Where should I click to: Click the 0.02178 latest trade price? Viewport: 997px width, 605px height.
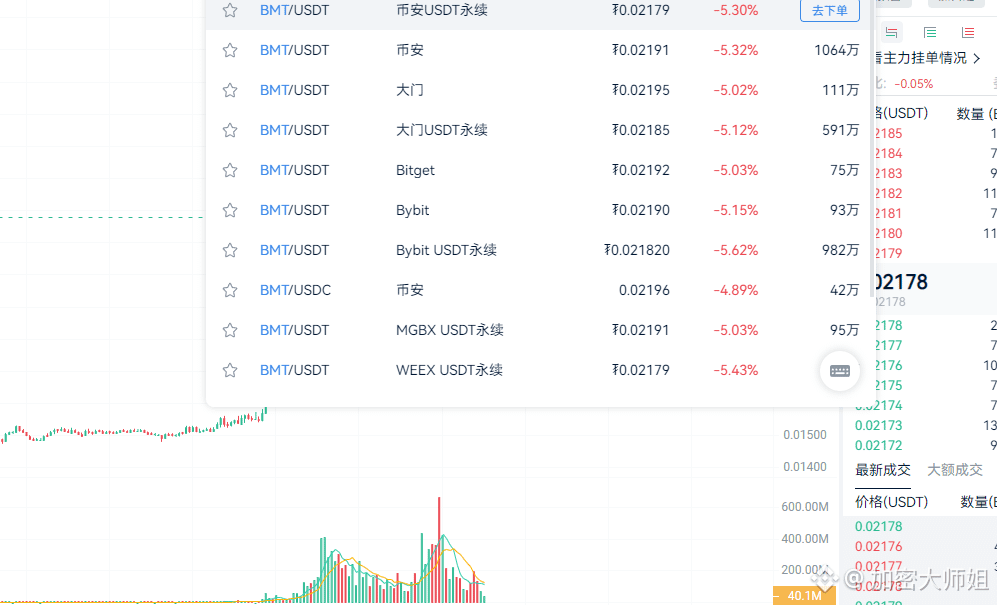tap(878, 526)
